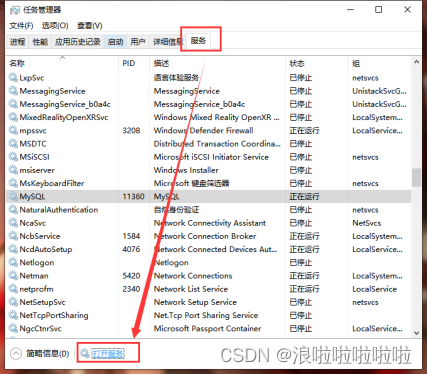Select the Microsoft Passport Container description

(207, 328)
